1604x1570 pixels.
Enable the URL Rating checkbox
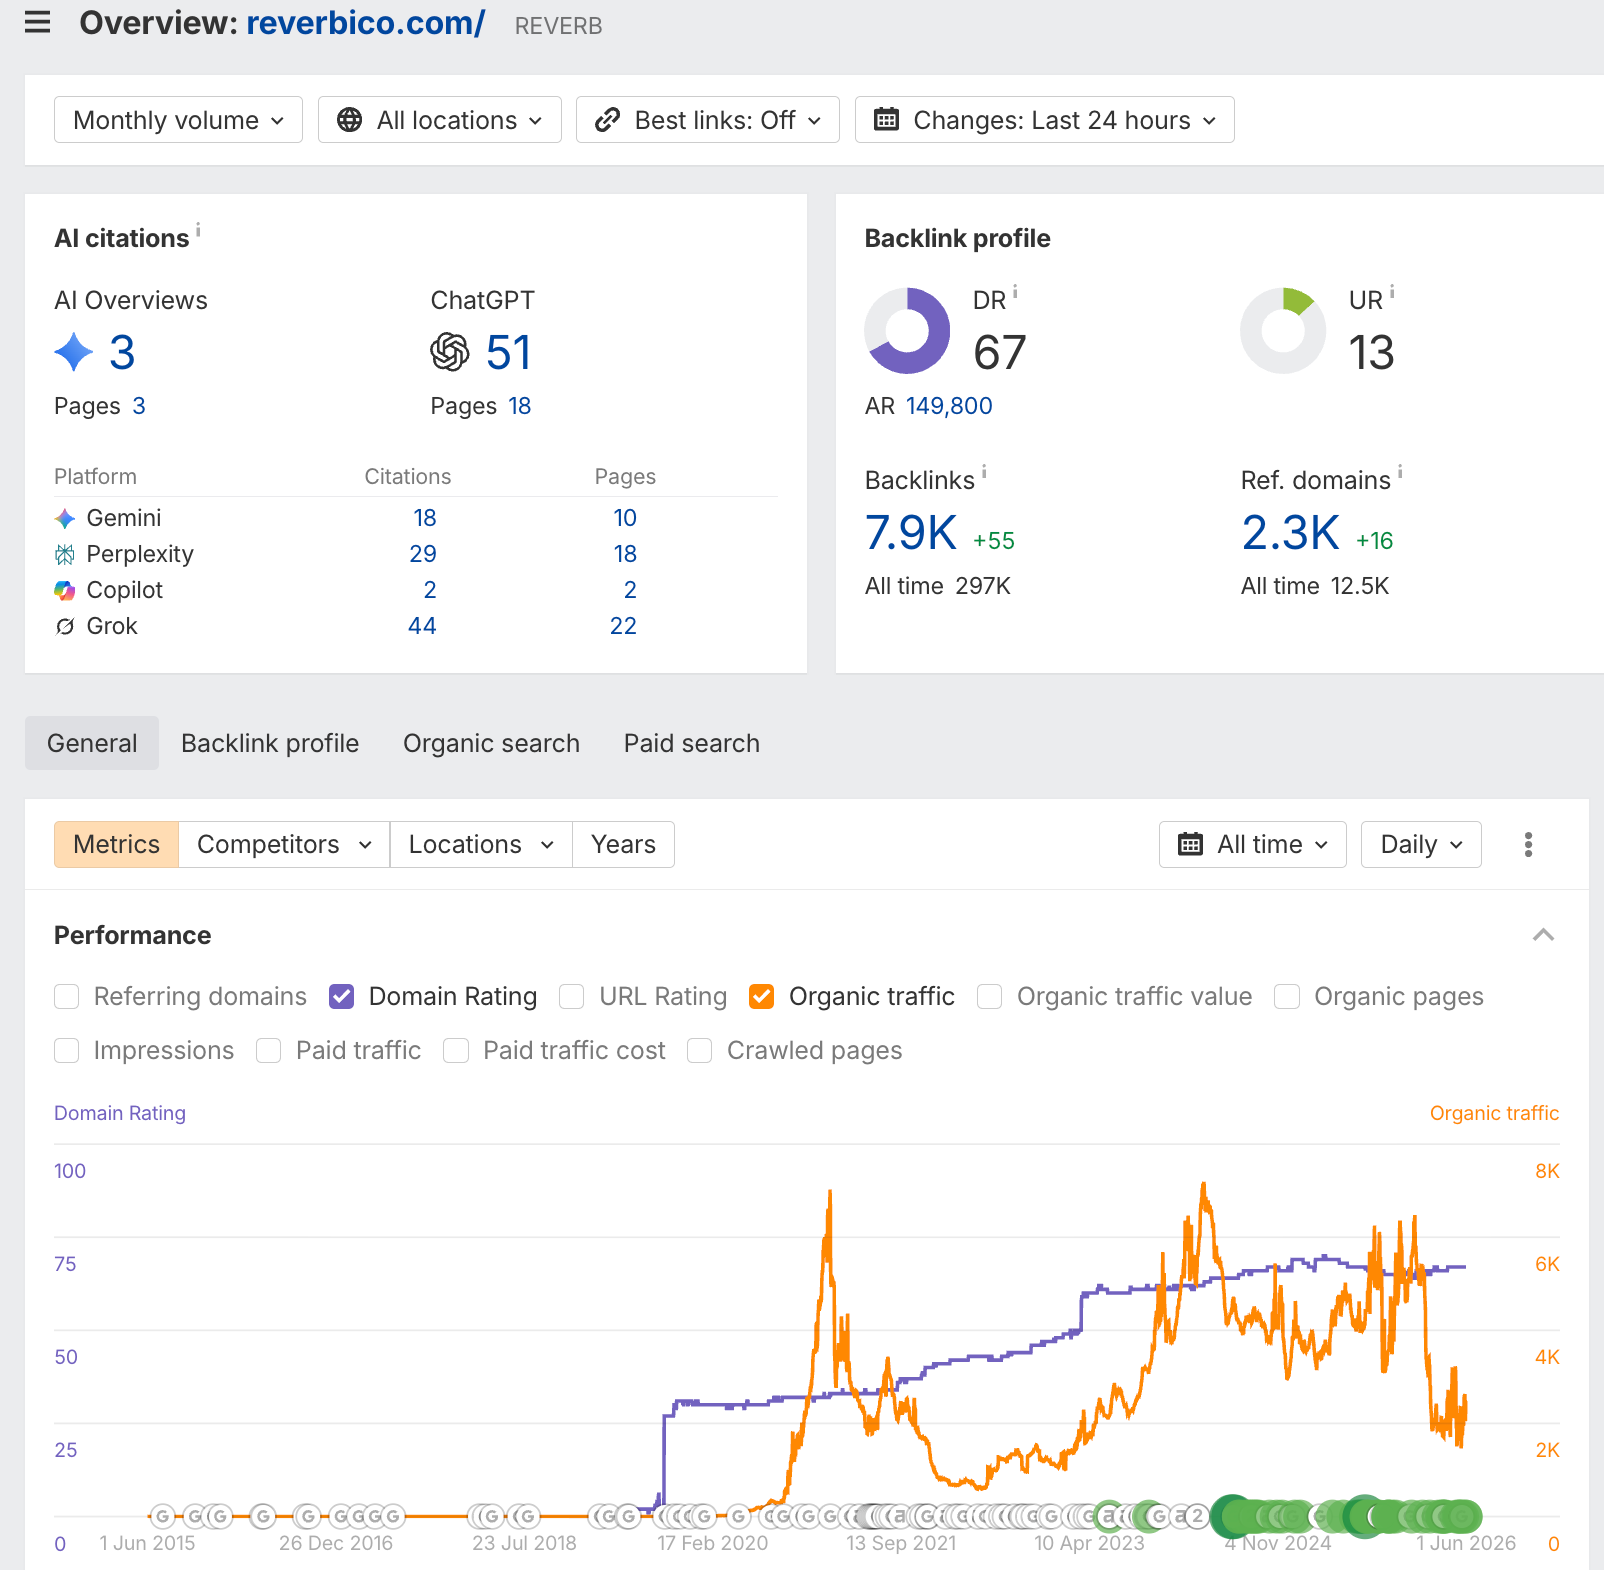pos(572,997)
